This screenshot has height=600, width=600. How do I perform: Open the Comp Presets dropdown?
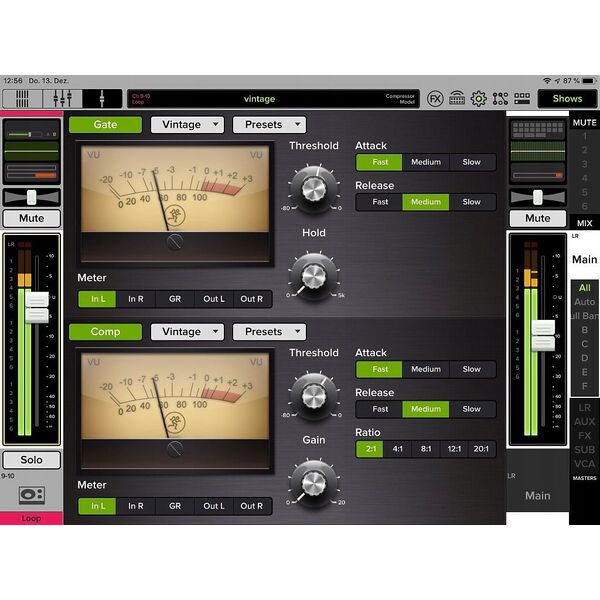(269, 332)
